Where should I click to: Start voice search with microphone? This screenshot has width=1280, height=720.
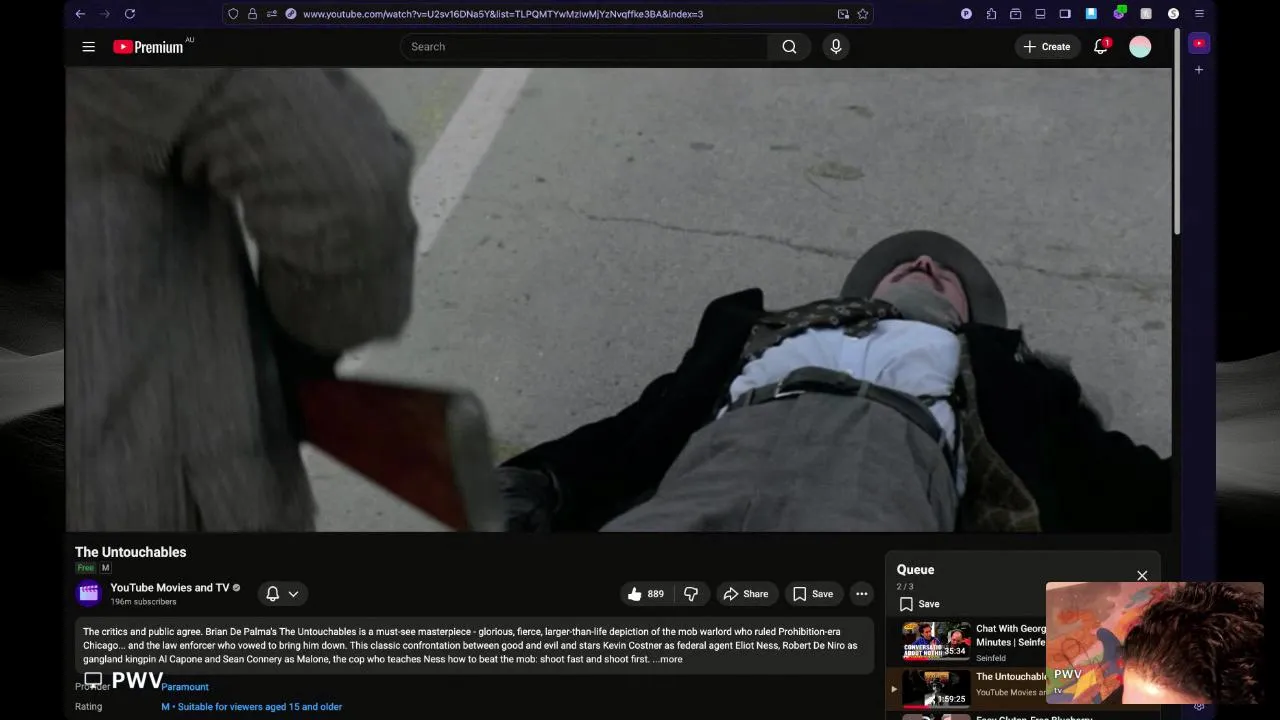pyautogui.click(x=836, y=47)
